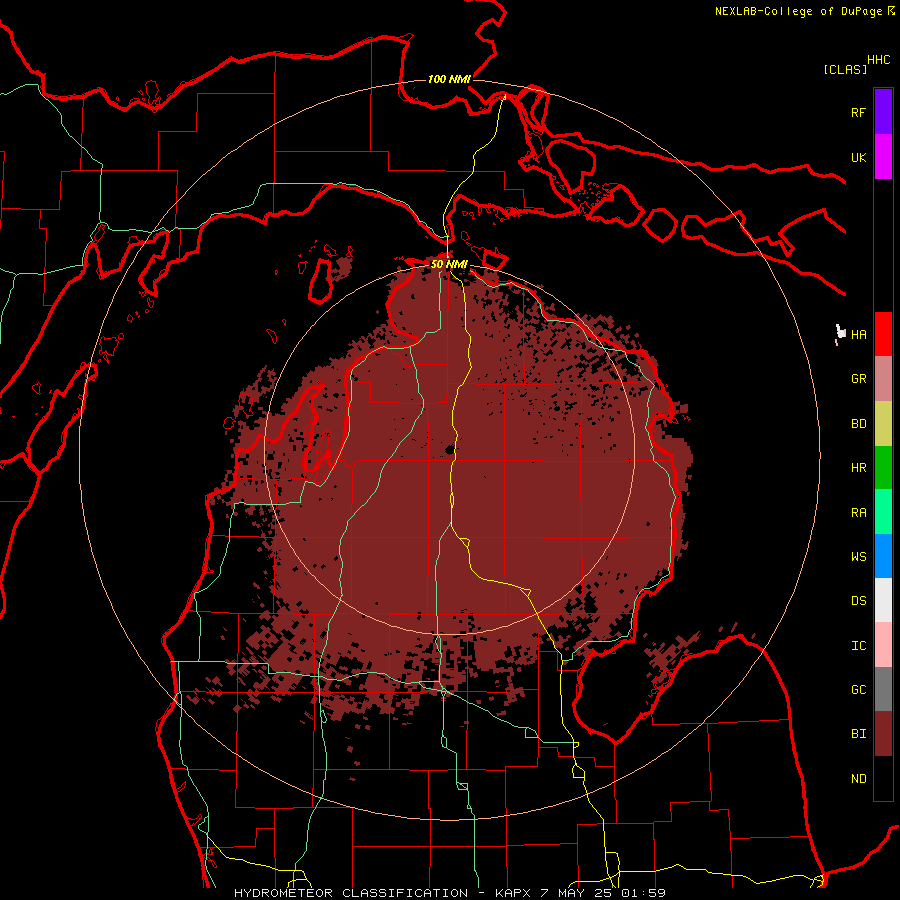Click the HHC product code text
900x900 pixels.
878,60
